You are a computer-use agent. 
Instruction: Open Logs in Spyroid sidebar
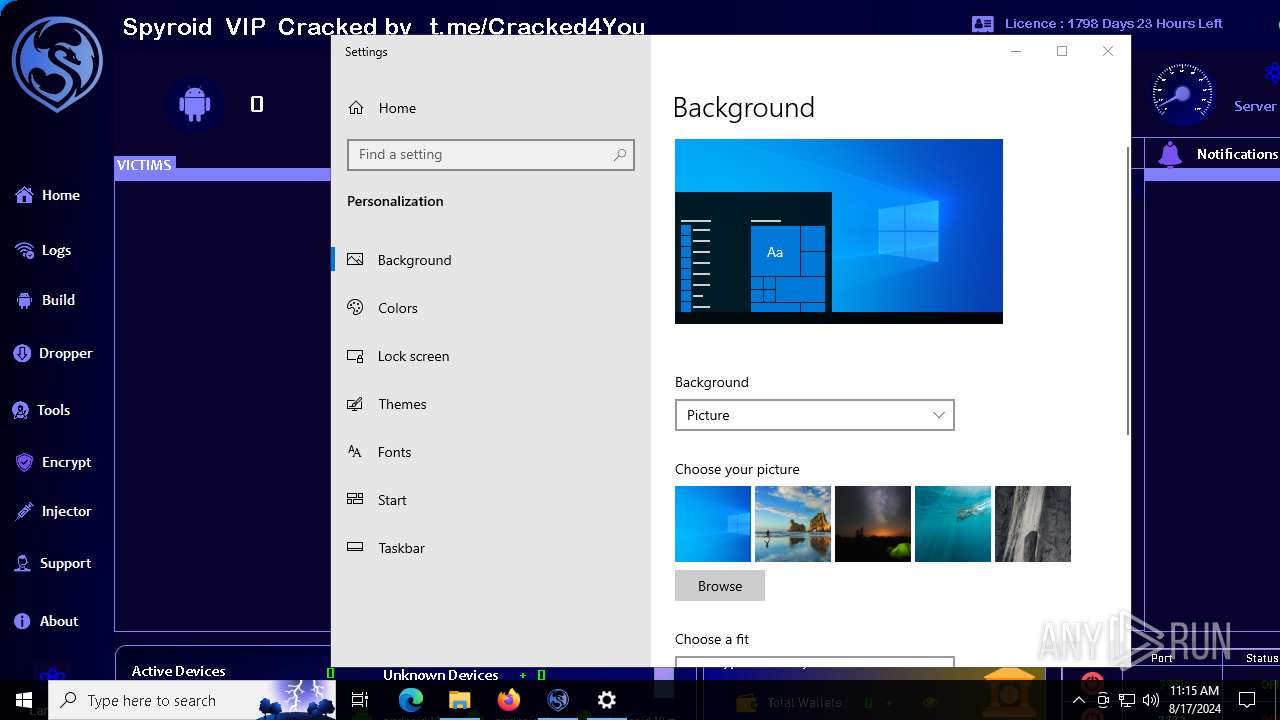click(43, 250)
